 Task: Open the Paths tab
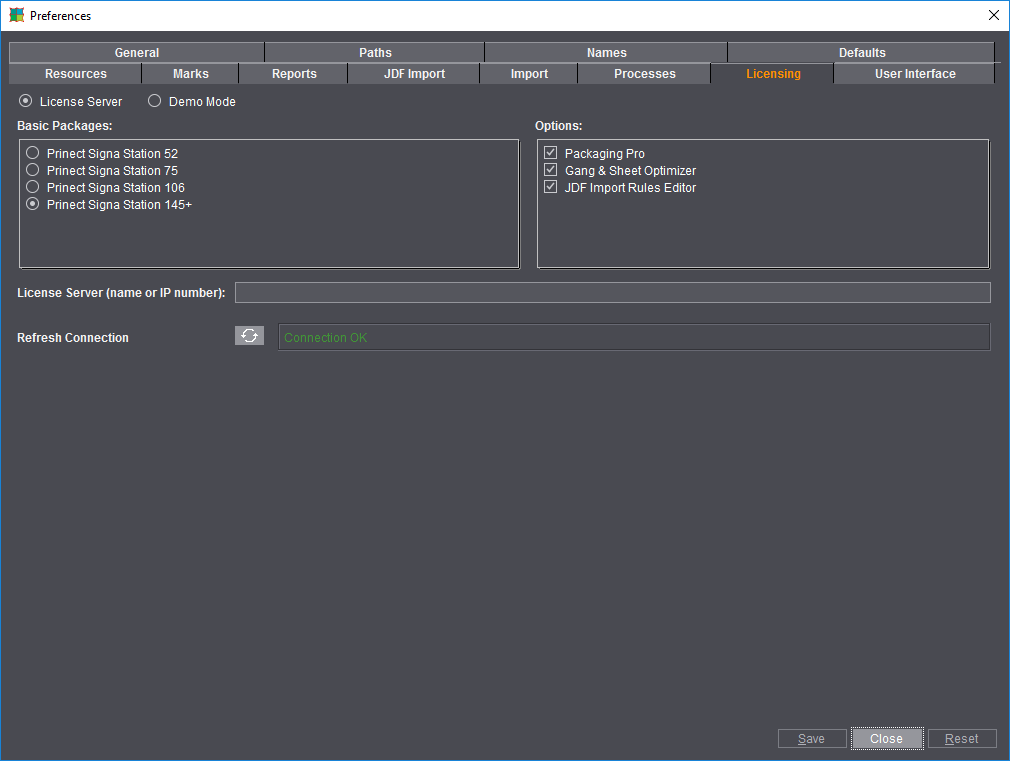click(x=375, y=52)
